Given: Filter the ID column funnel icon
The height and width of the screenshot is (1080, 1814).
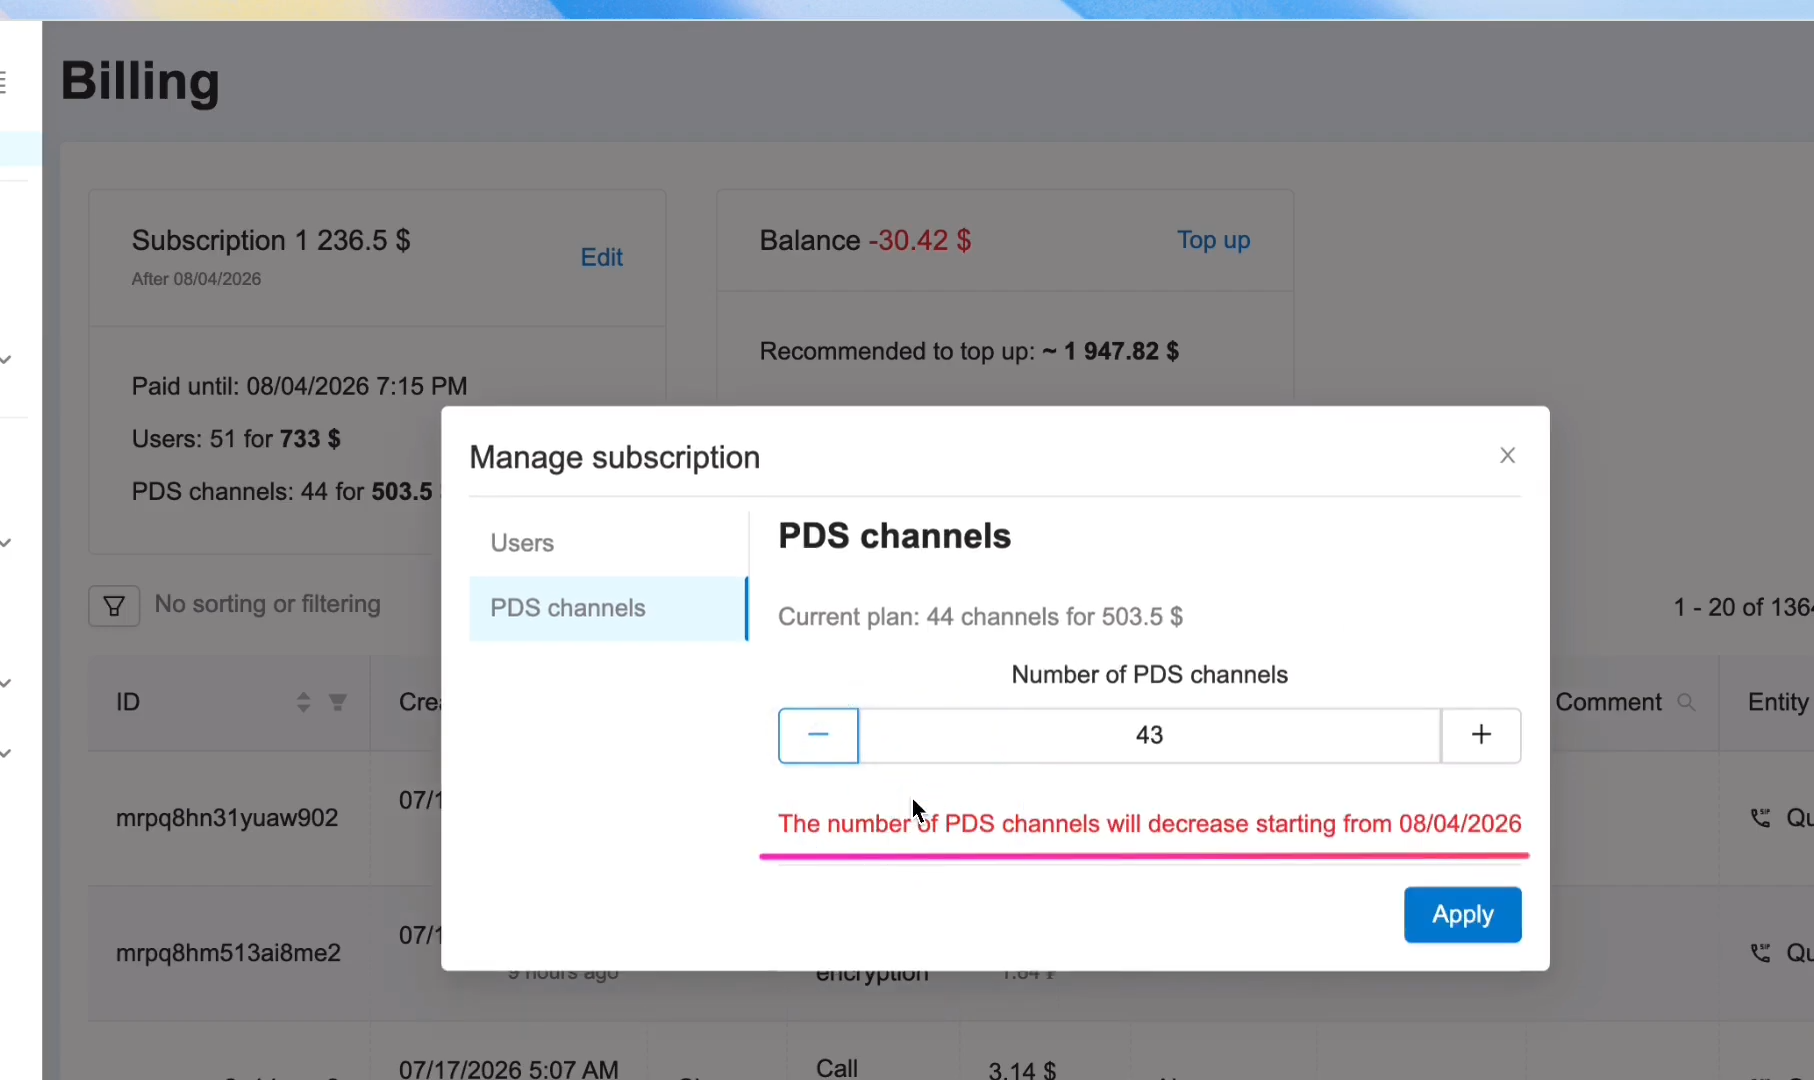Looking at the screenshot, I should tap(338, 702).
